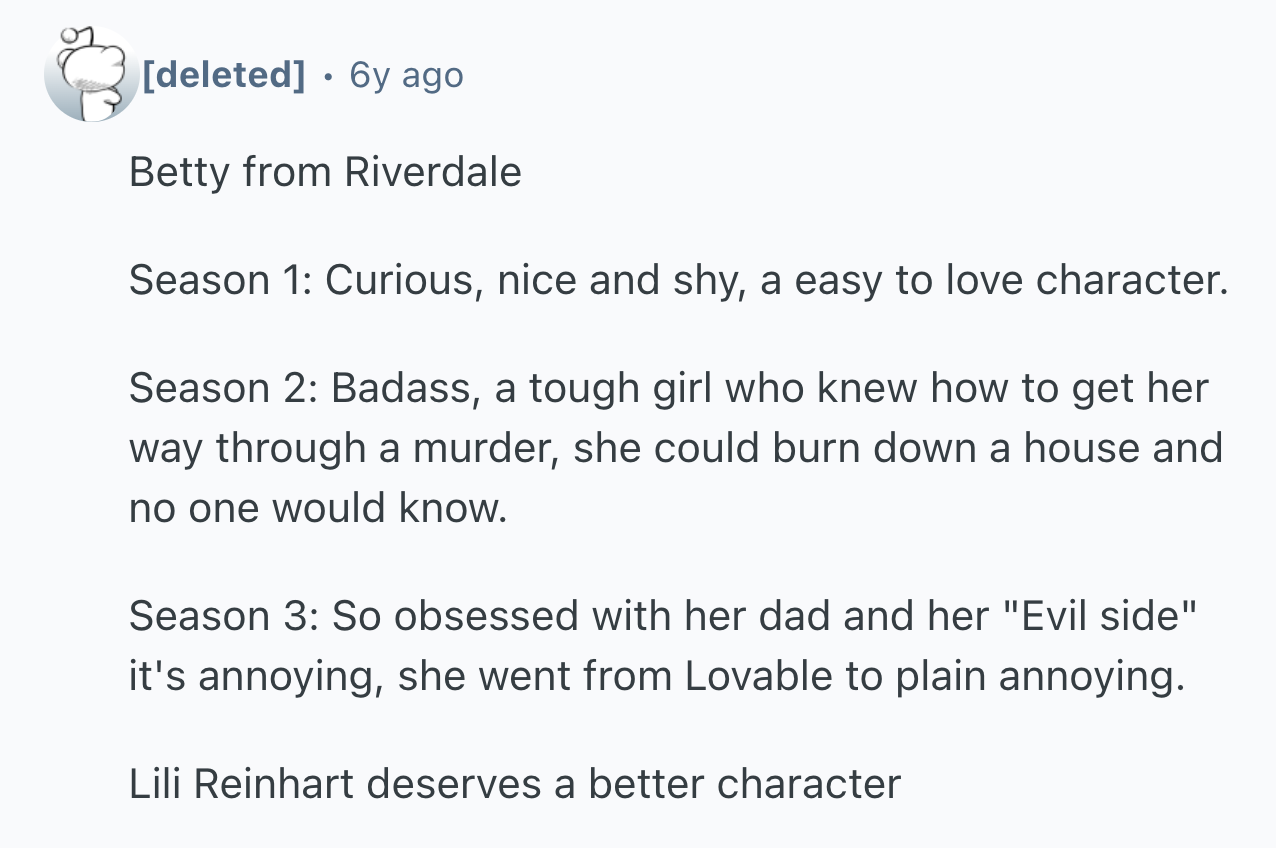
Task: Click the "Season 1:" label text
Action: click(220, 281)
